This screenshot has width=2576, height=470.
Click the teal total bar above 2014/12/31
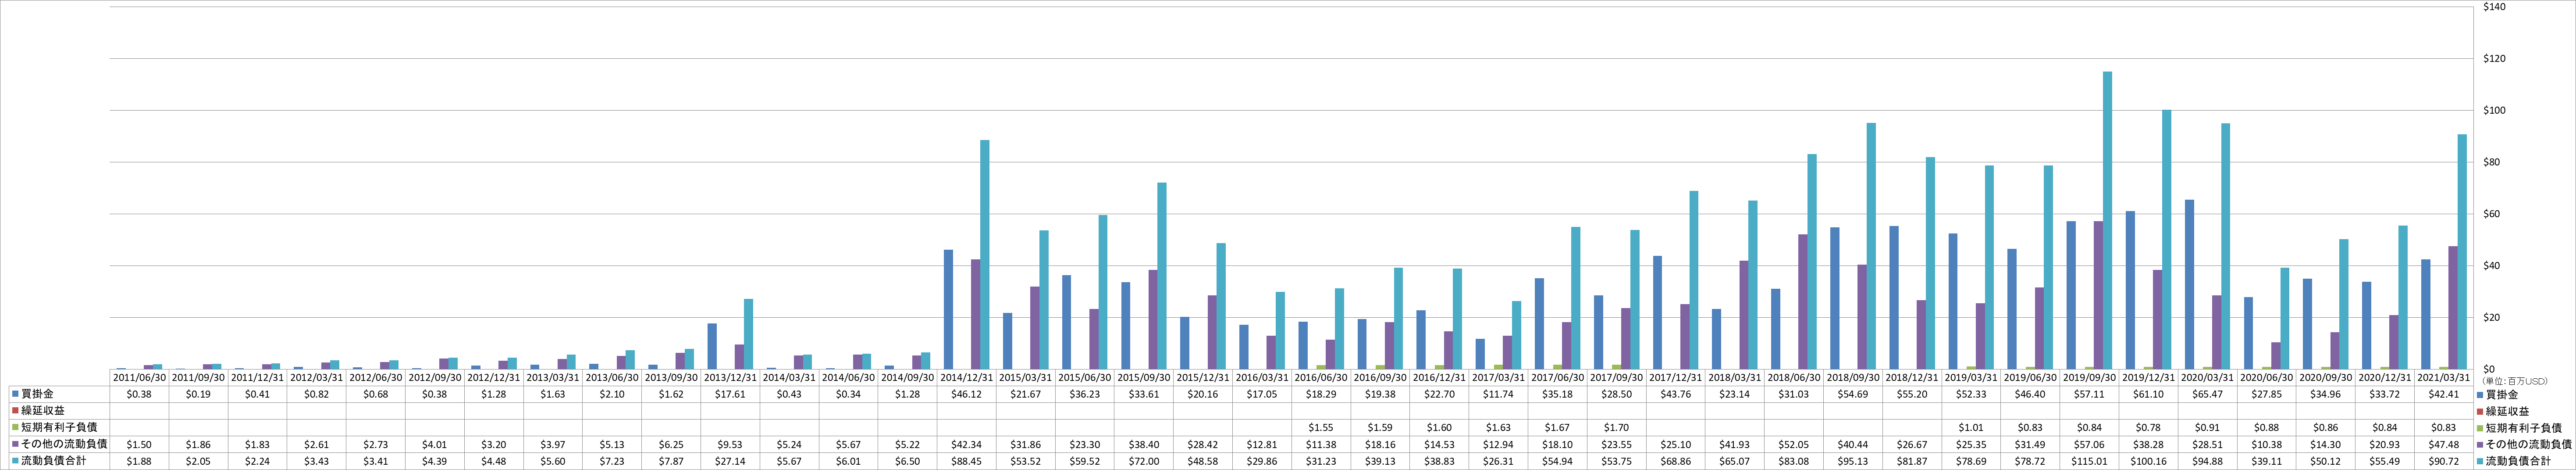tap(985, 255)
